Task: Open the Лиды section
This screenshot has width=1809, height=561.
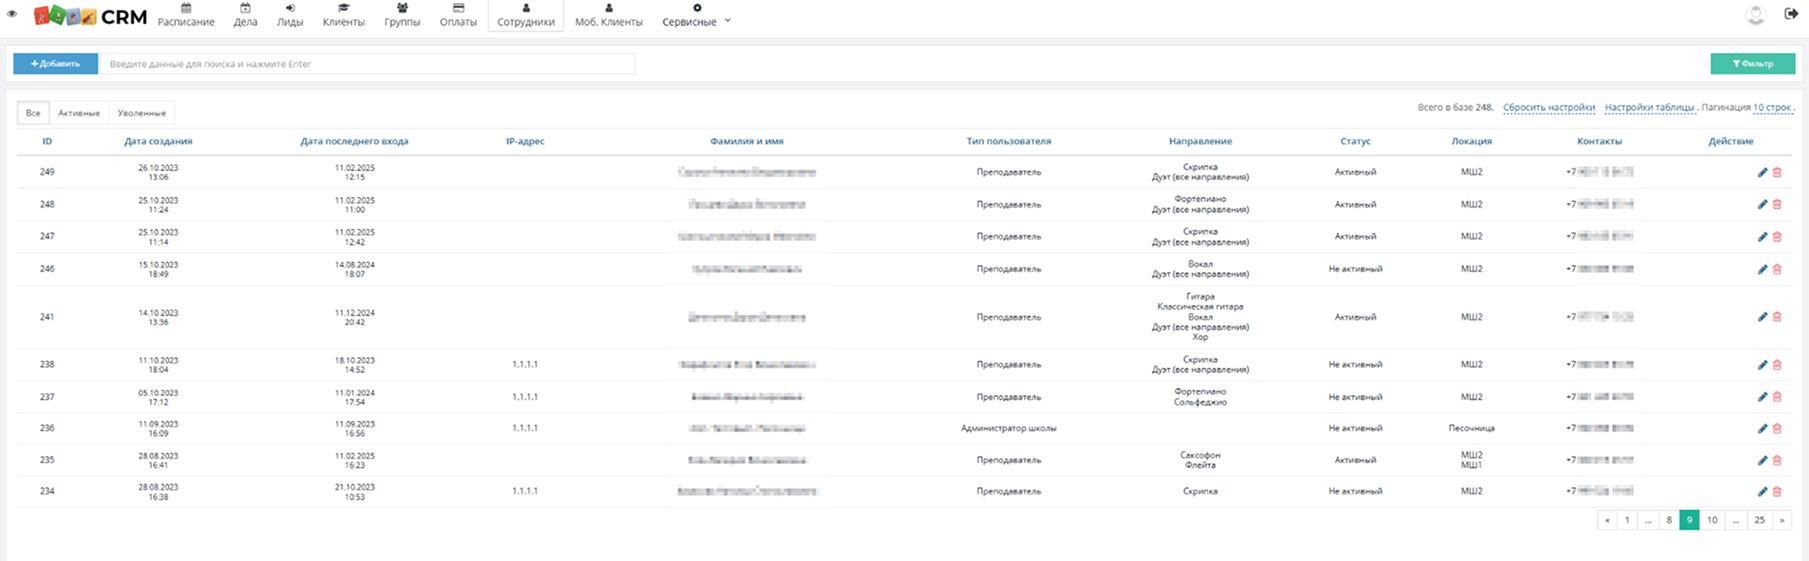Action: (290, 15)
